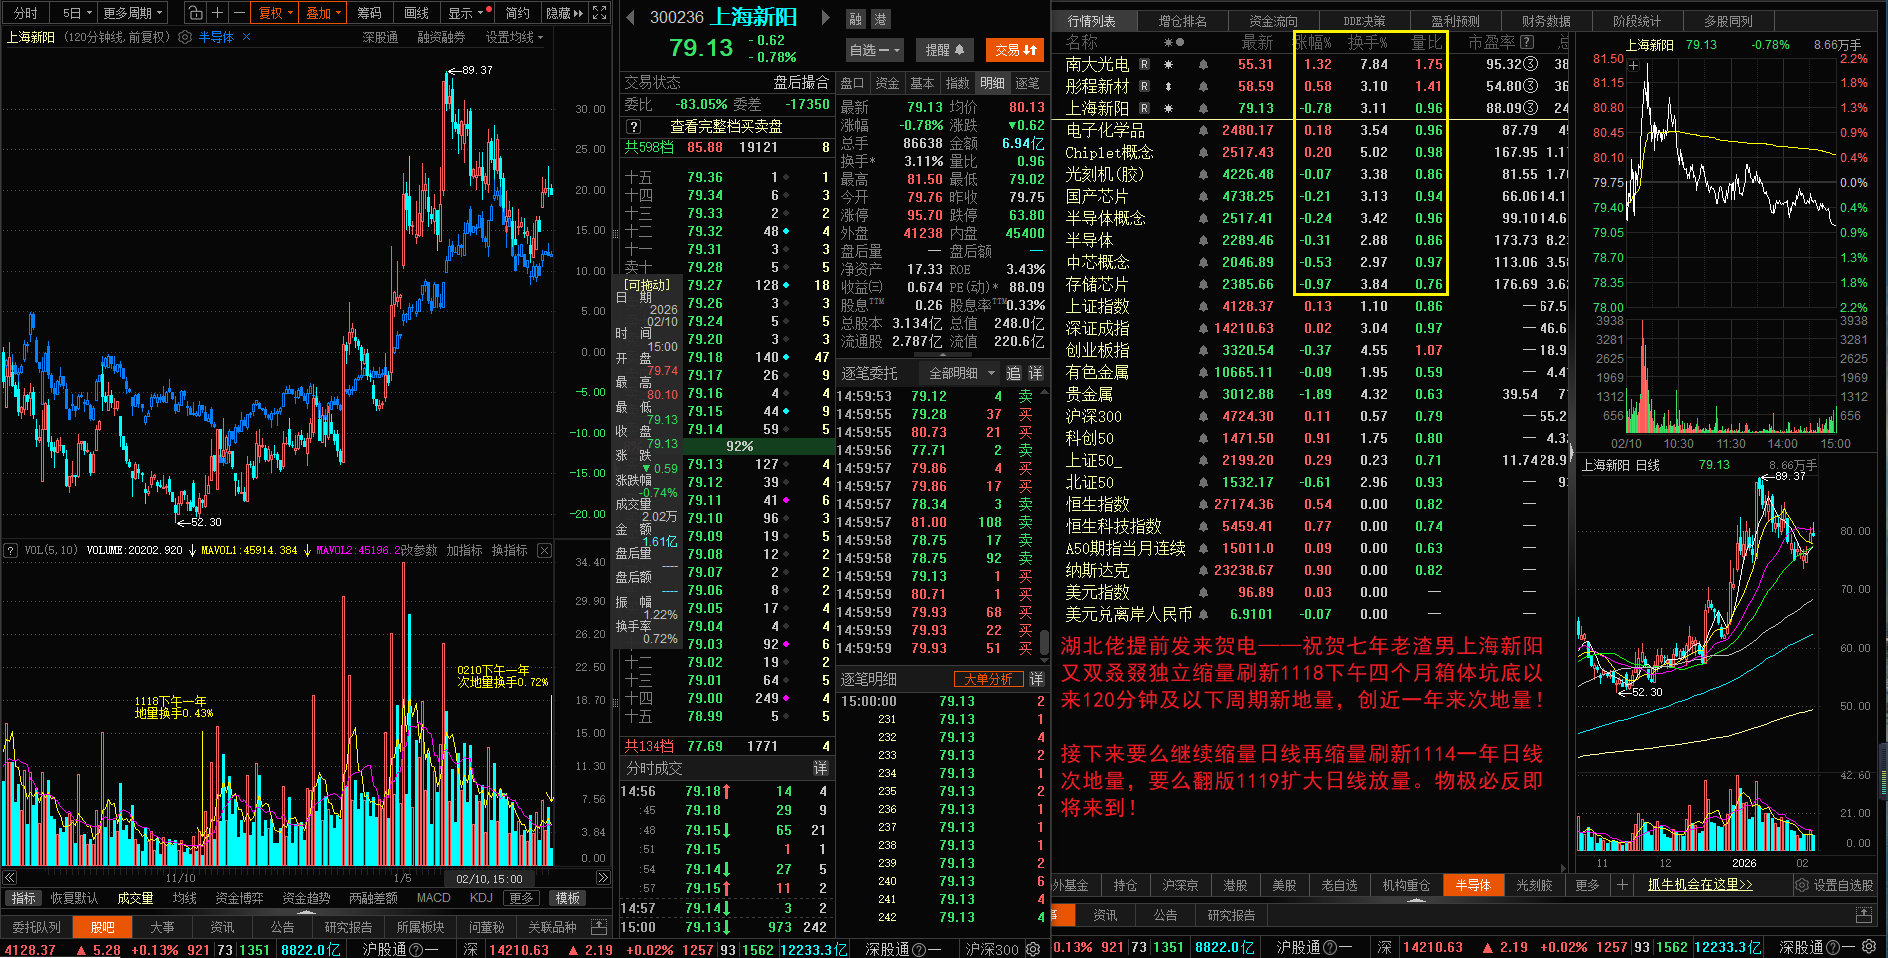
Task: Expand 更多 indicators in indicator bar
Action: (521, 898)
